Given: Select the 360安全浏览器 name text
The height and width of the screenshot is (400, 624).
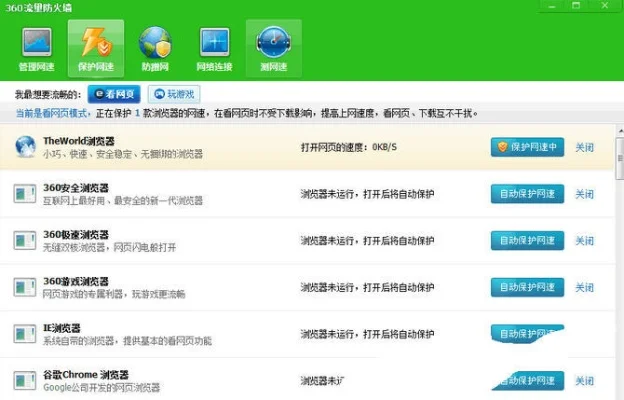Looking at the screenshot, I should (x=76, y=187).
